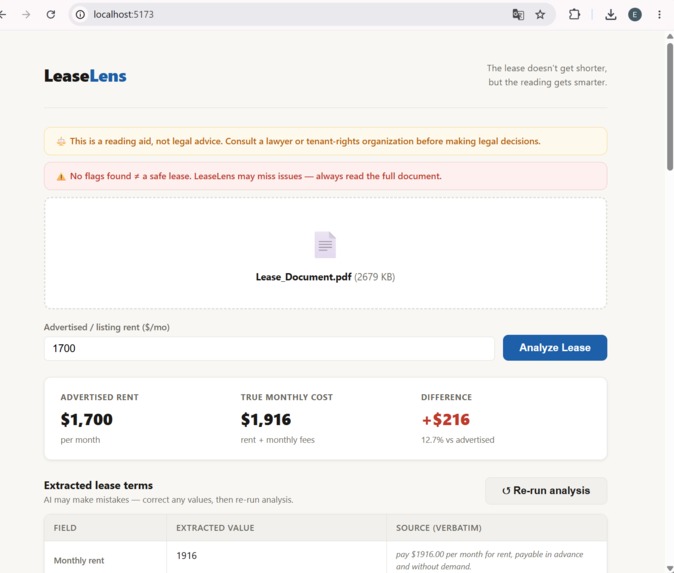The width and height of the screenshot is (674, 573).
Task: Bookmark this page with the star icon
Action: [540, 15]
